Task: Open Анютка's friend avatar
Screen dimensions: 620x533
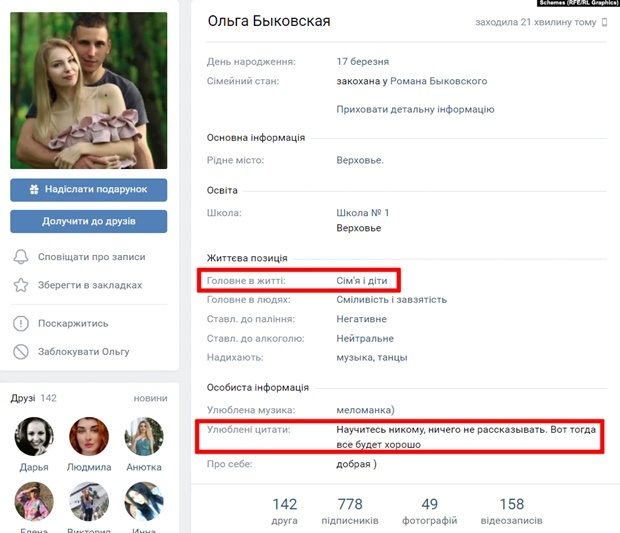Action: pyautogui.click(x=143, y=437)
